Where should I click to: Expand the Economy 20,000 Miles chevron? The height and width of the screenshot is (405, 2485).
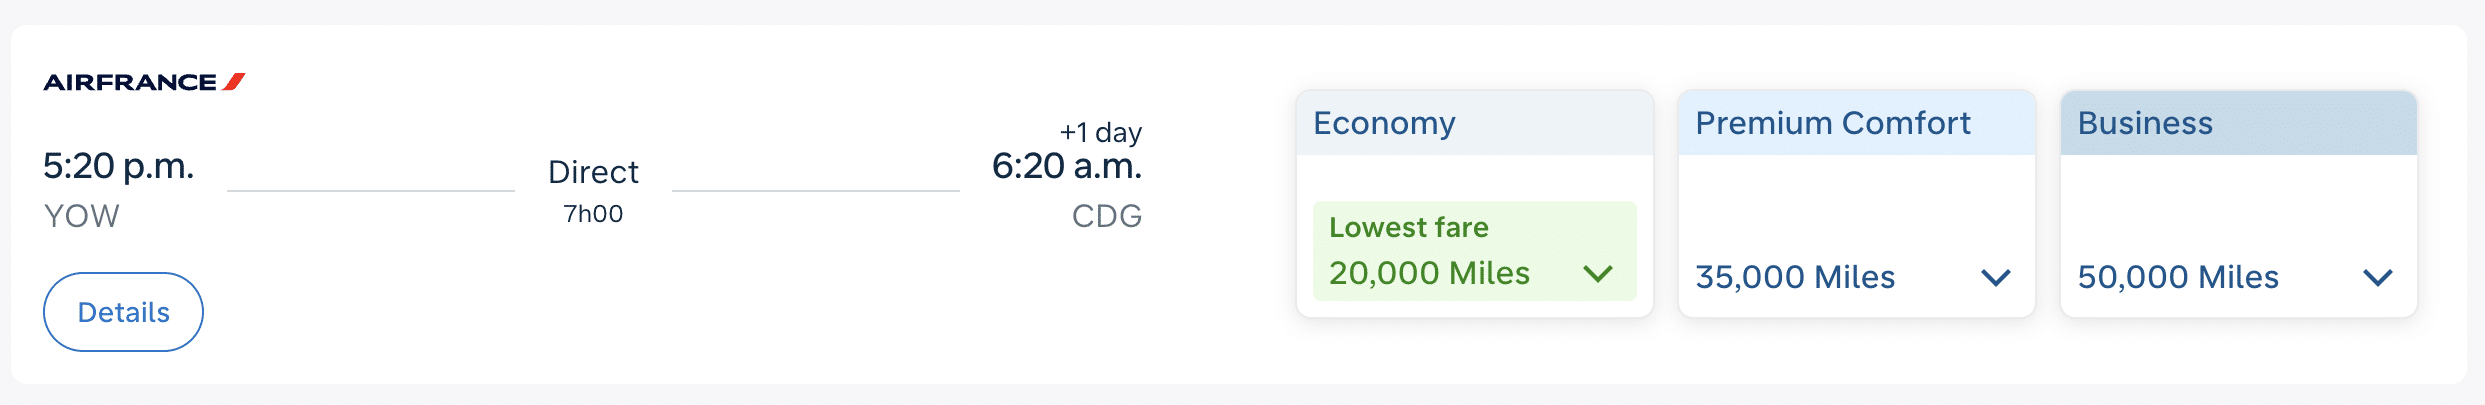coord(1598,273)
